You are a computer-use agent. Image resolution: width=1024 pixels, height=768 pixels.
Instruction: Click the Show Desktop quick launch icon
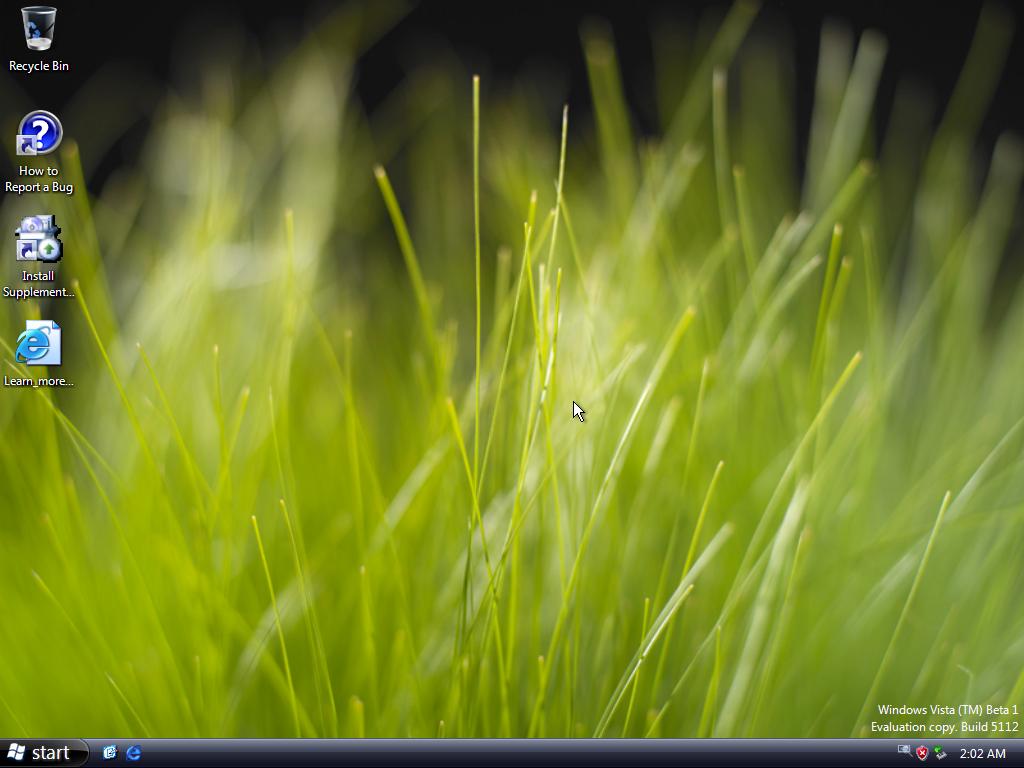pyautogui.click(x=110, y=752)
